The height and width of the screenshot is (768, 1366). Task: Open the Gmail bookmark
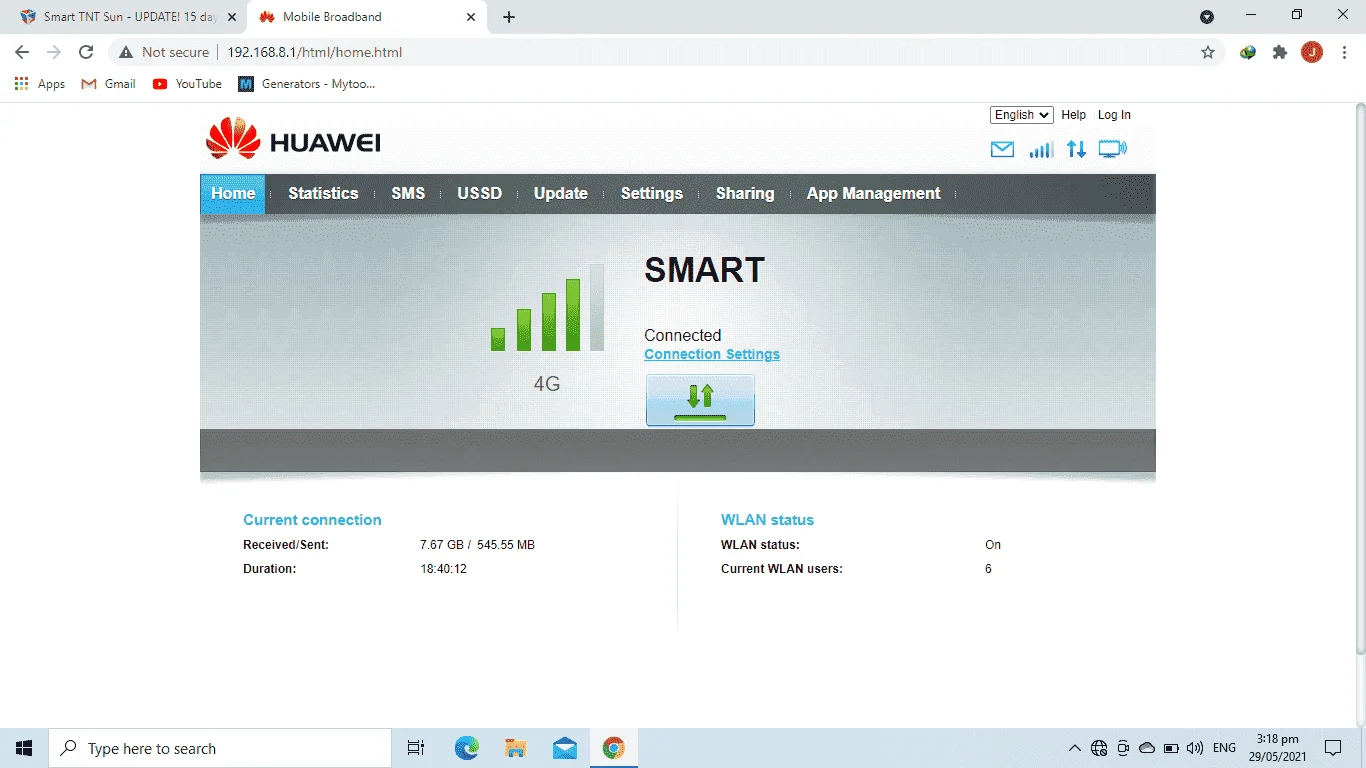click(x=108, y=84)
